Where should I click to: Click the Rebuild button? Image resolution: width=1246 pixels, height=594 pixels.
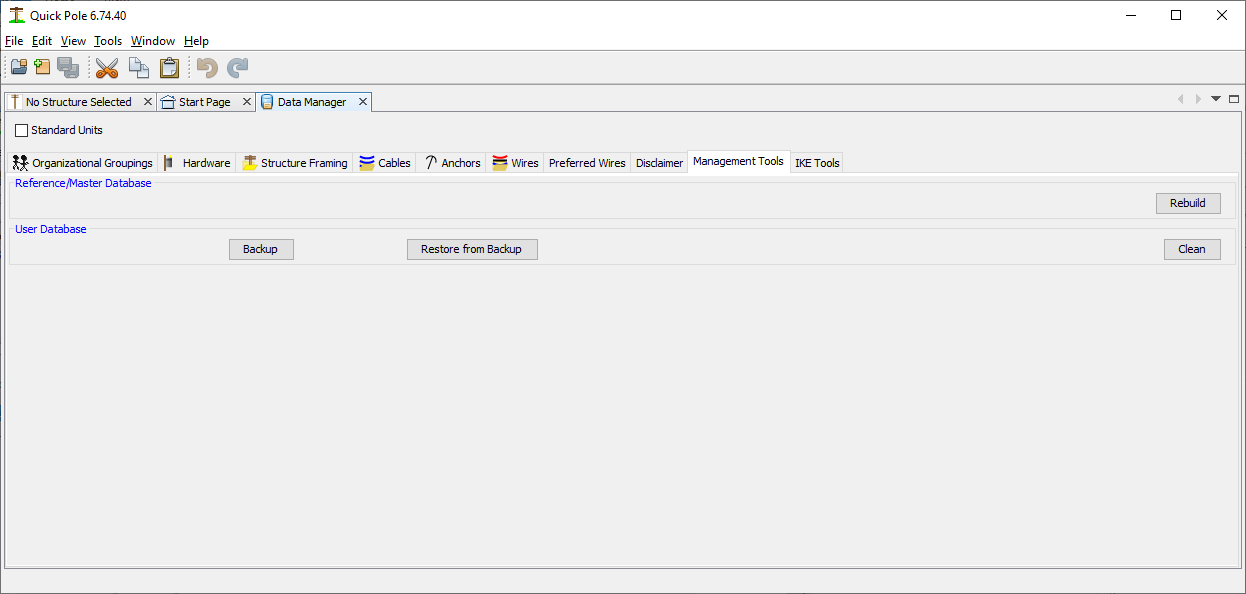tap(1188, 203)
